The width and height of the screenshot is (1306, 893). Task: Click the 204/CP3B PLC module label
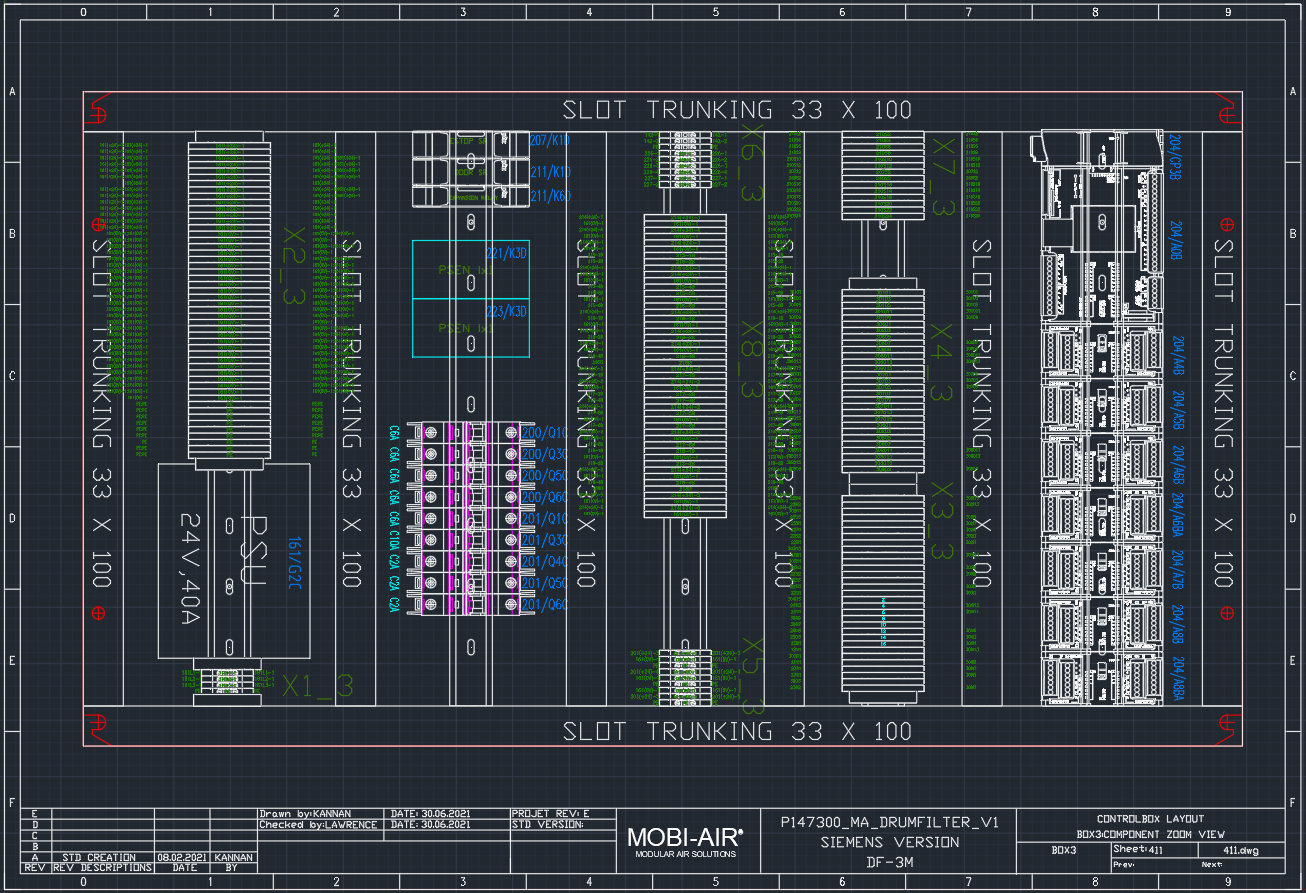tap(1175, 156)
